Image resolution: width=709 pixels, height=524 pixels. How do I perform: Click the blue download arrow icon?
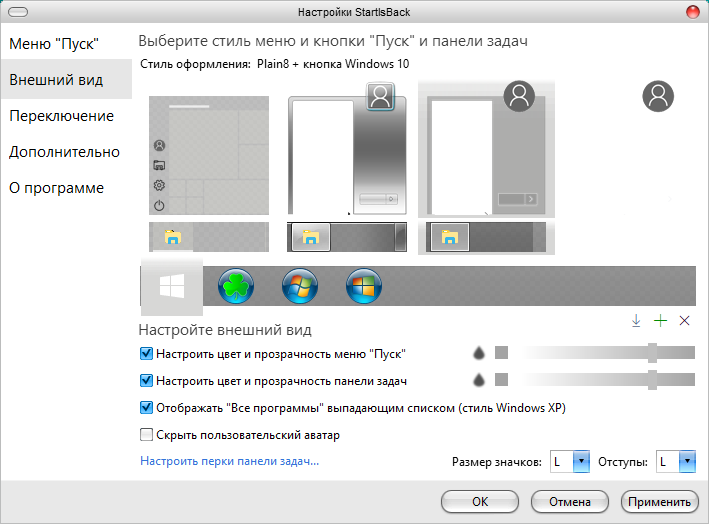tap(635, 321)
